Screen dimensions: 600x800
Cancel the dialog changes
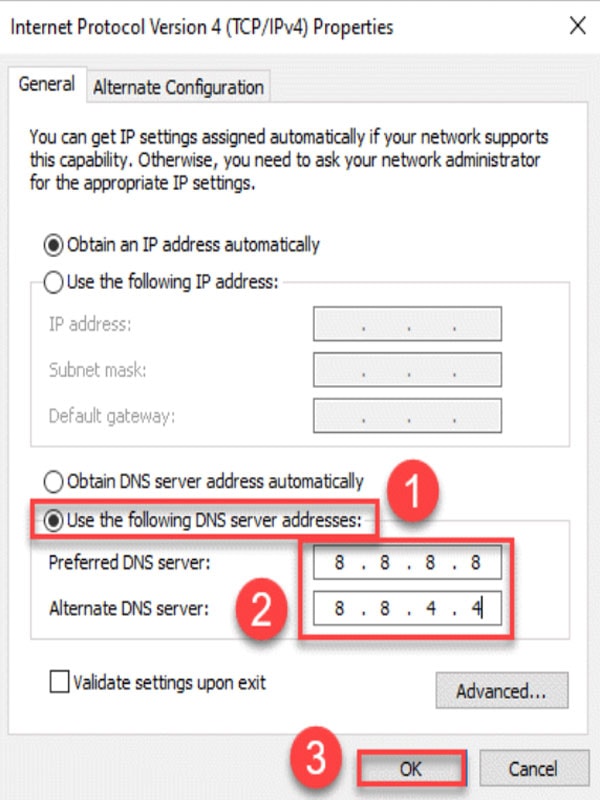534,768
